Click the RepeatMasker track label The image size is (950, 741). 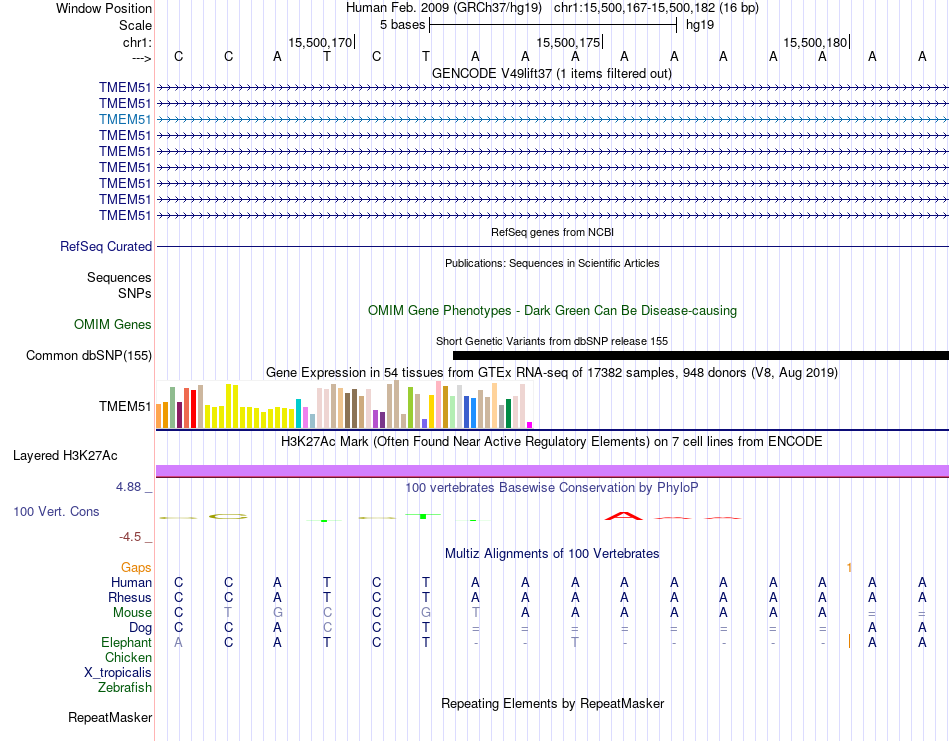pyautogui.click(x=110, y=718)
